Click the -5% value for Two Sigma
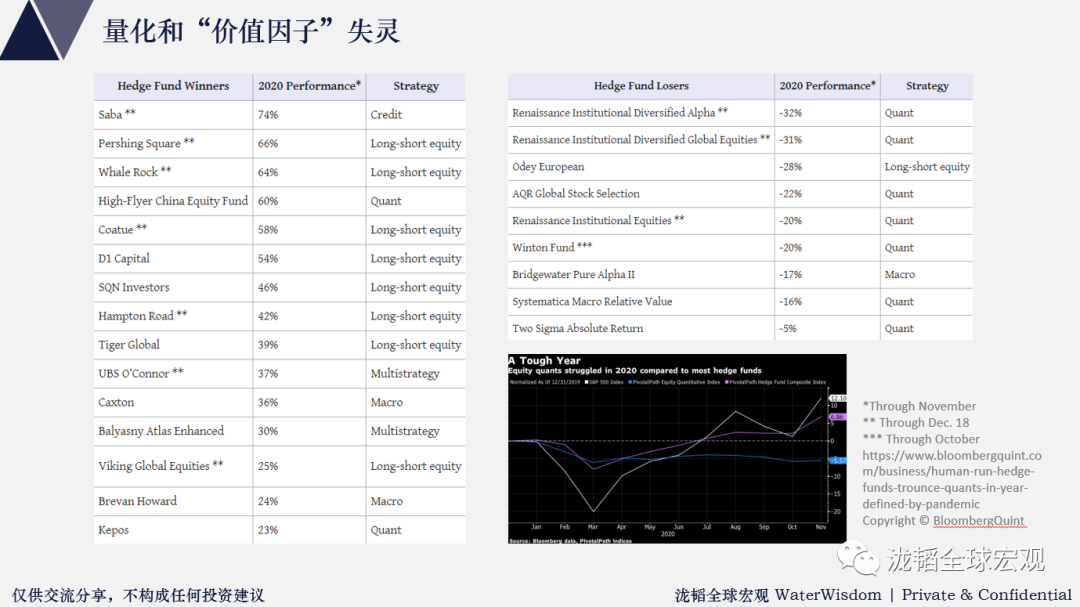Viewport: 1080px width, 607px height. pyautogui.click(x=788, y=329)
